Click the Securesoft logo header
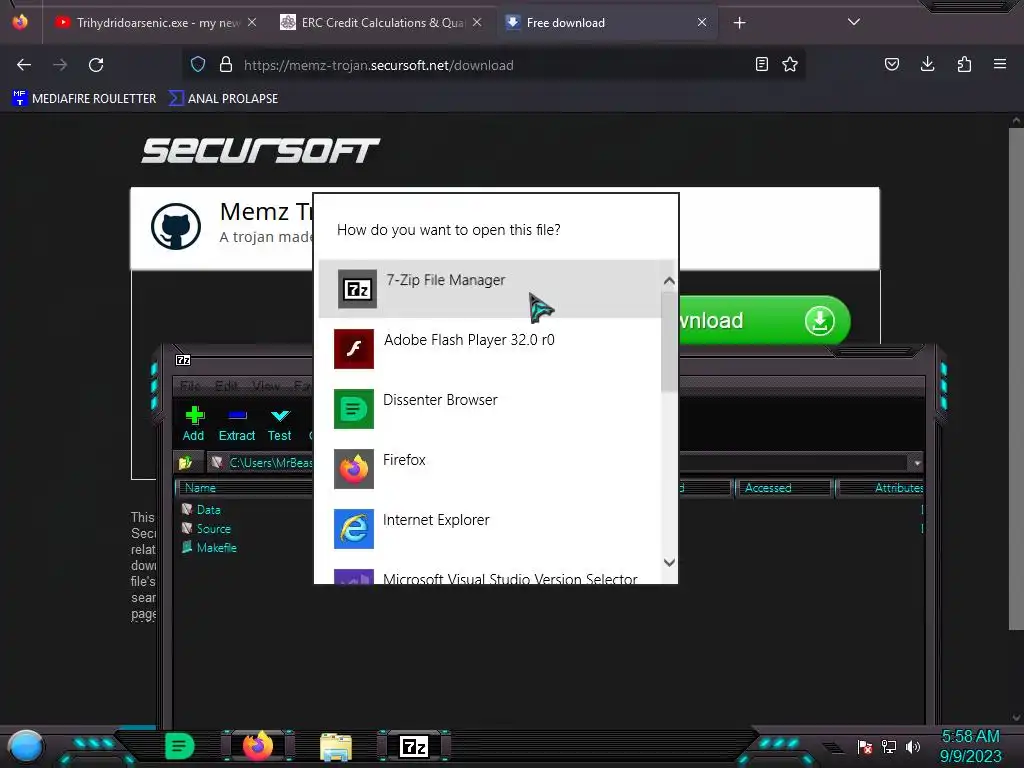 261,151
